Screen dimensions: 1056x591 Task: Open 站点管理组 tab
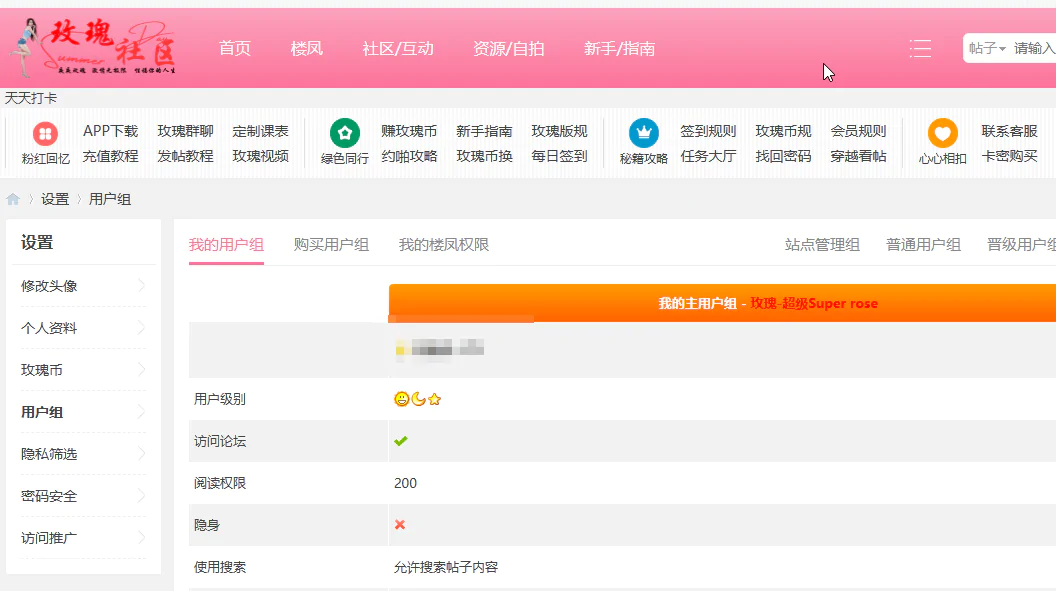(x=822, y=244)
